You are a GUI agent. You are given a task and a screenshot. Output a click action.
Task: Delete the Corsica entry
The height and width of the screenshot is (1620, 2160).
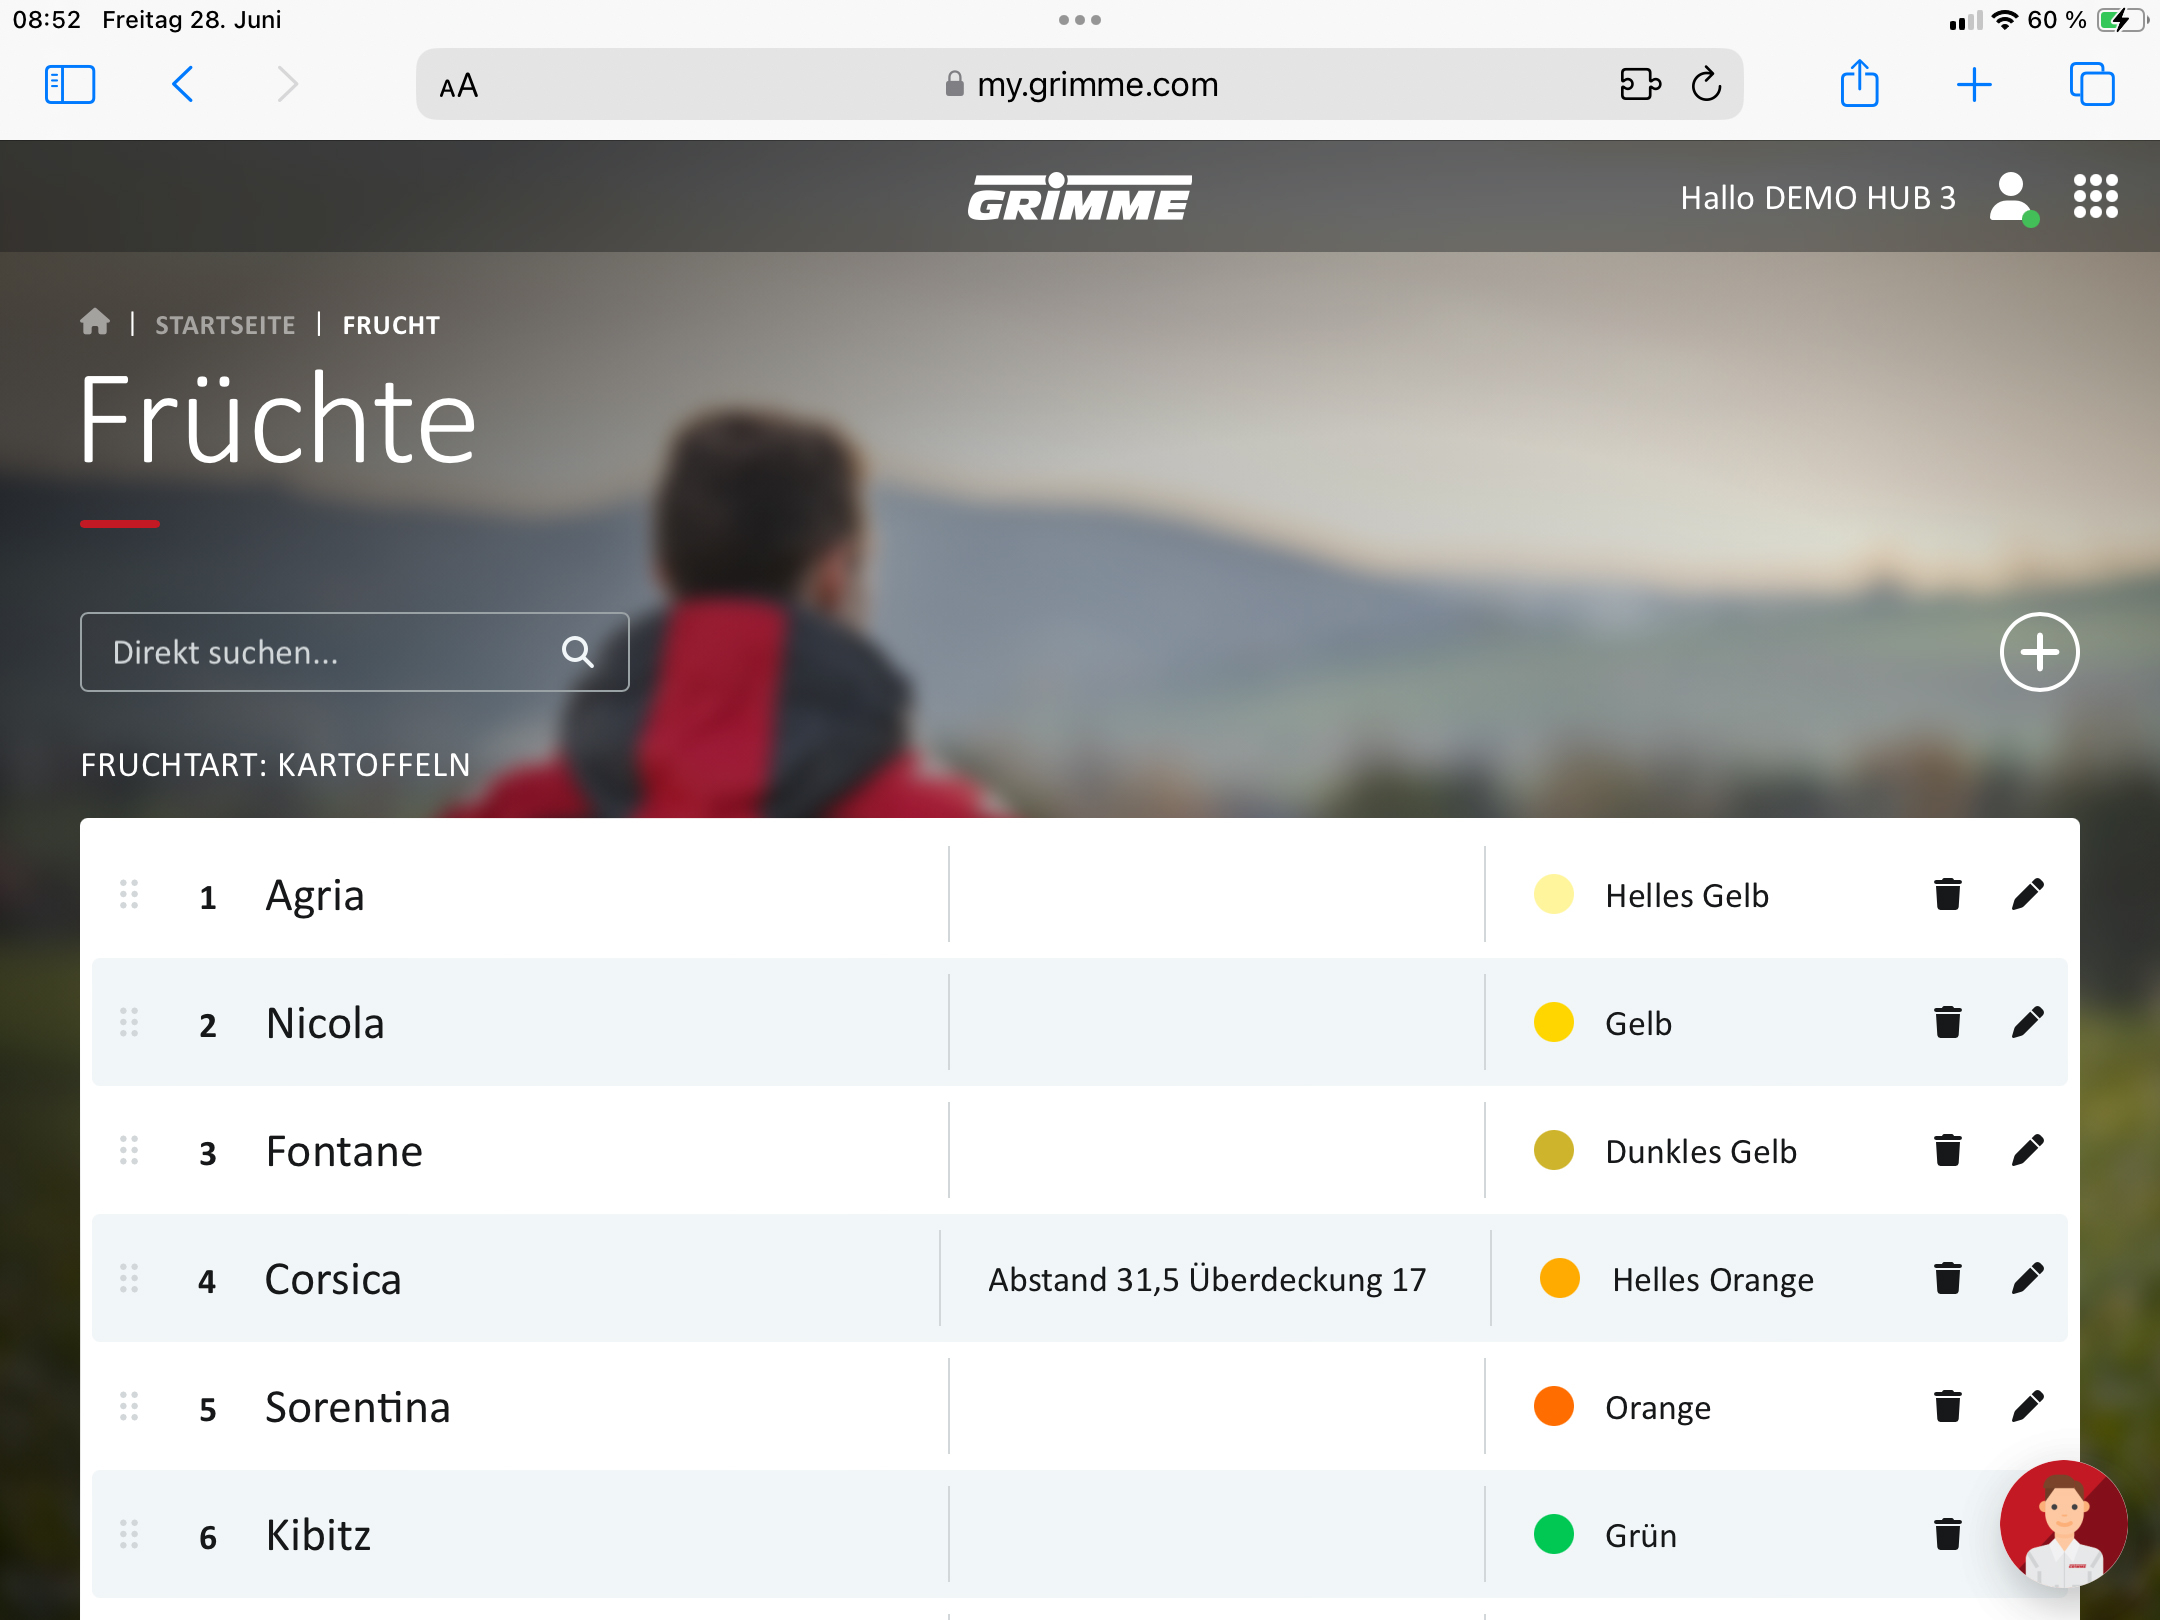click(x=1947, y=1278)
